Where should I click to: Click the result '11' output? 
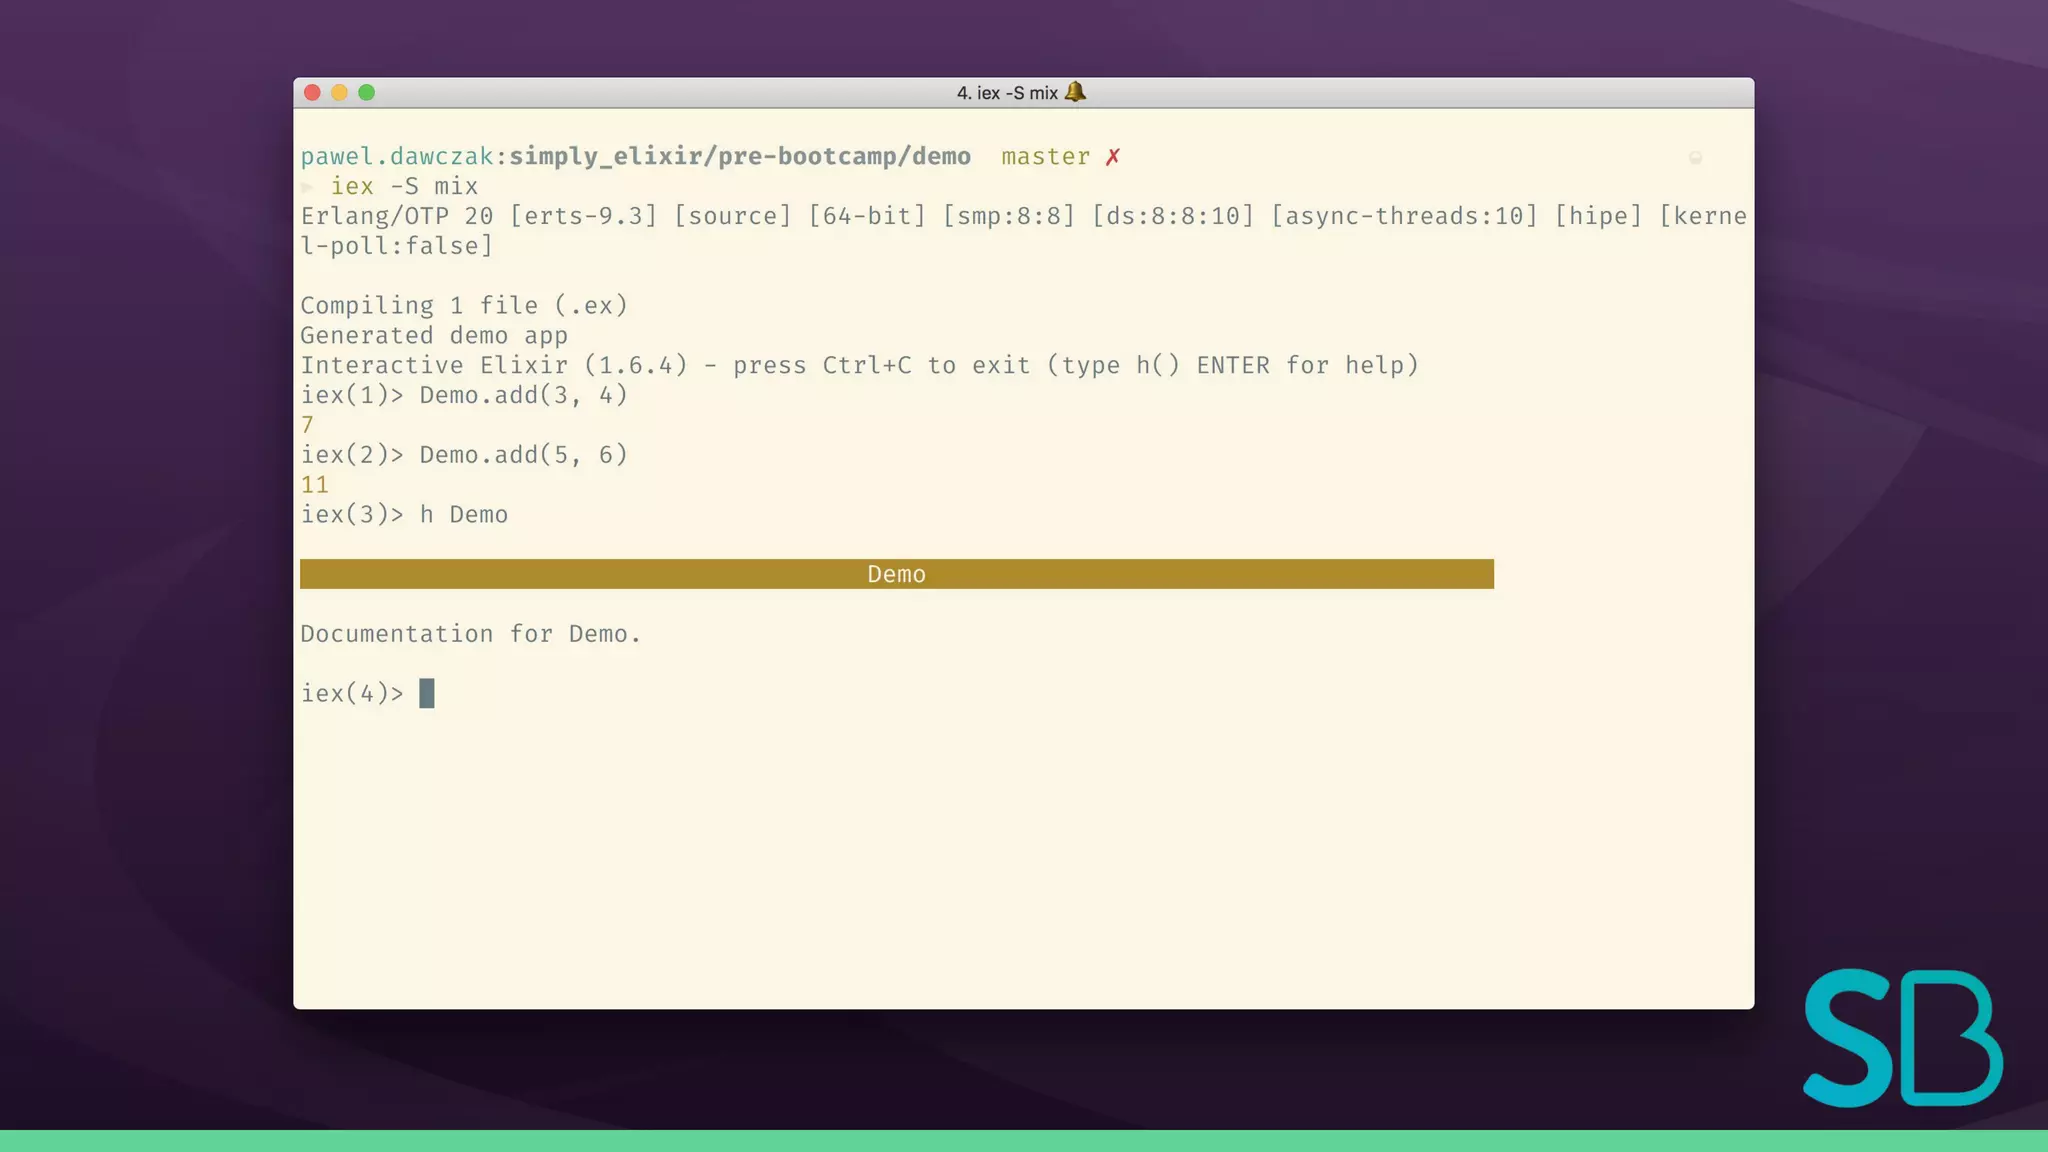point(315,485)
